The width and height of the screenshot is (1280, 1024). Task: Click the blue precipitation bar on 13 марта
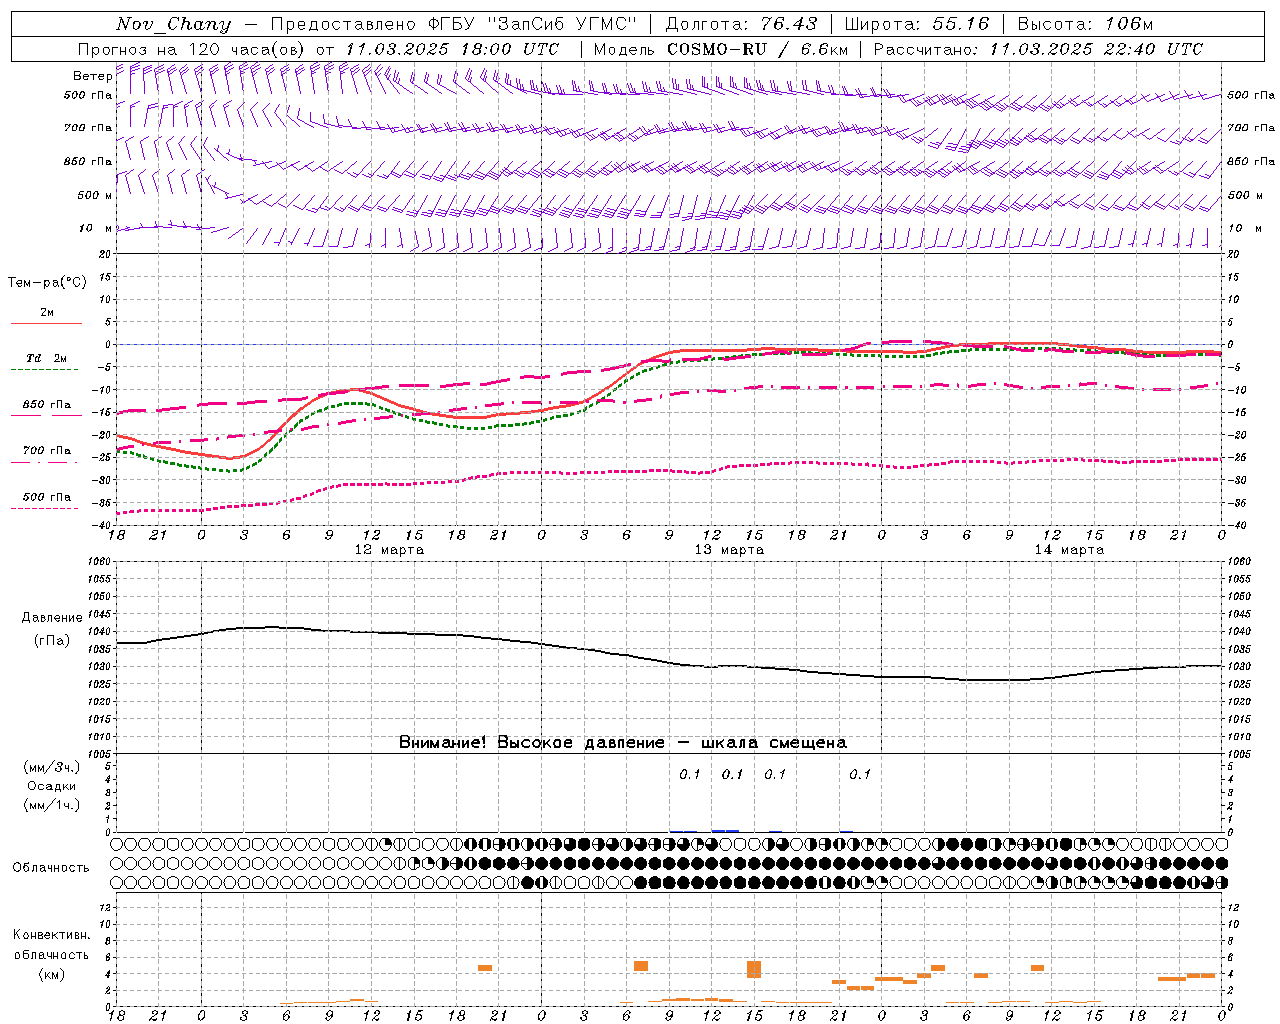pyautogui.click(x=725, y=830)
